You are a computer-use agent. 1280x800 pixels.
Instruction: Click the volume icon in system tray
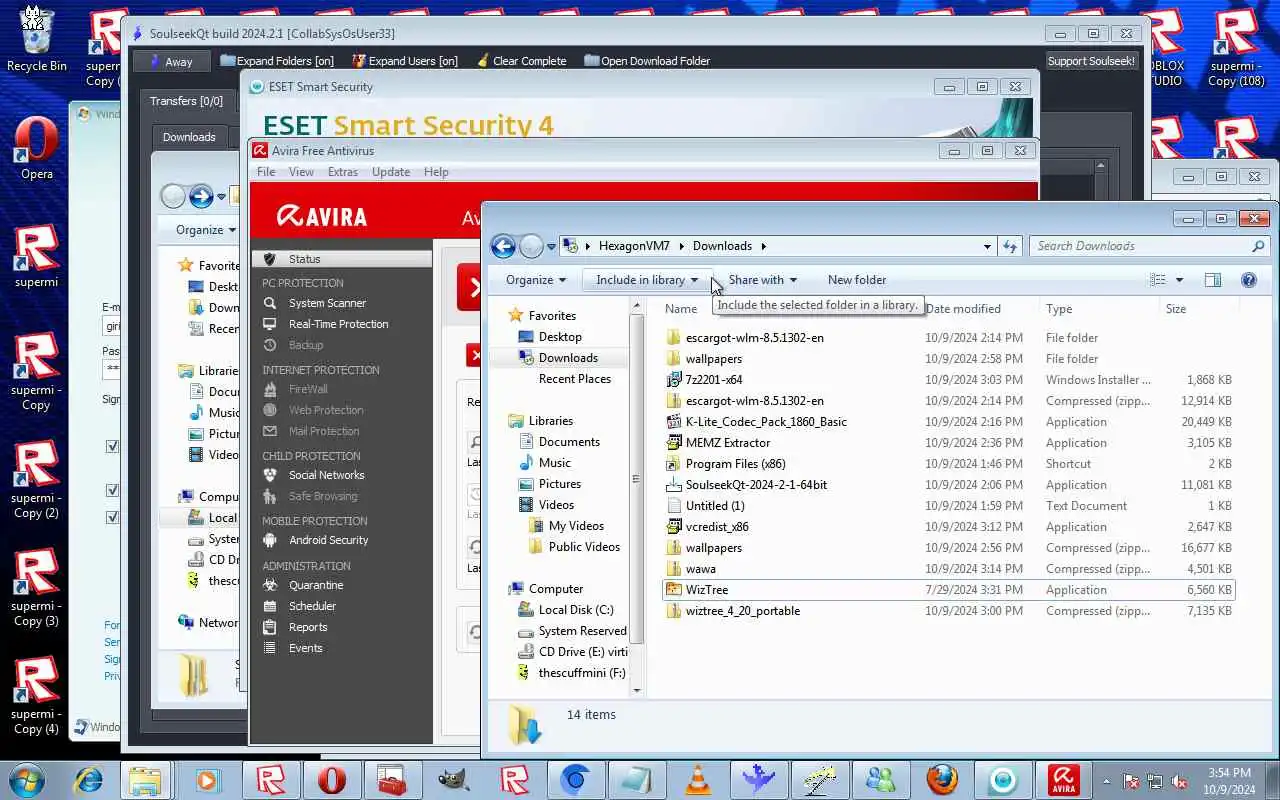click(1179, 781)
